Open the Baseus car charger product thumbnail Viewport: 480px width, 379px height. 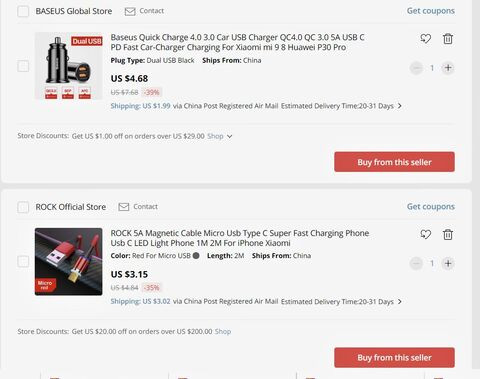click(69, 66)
